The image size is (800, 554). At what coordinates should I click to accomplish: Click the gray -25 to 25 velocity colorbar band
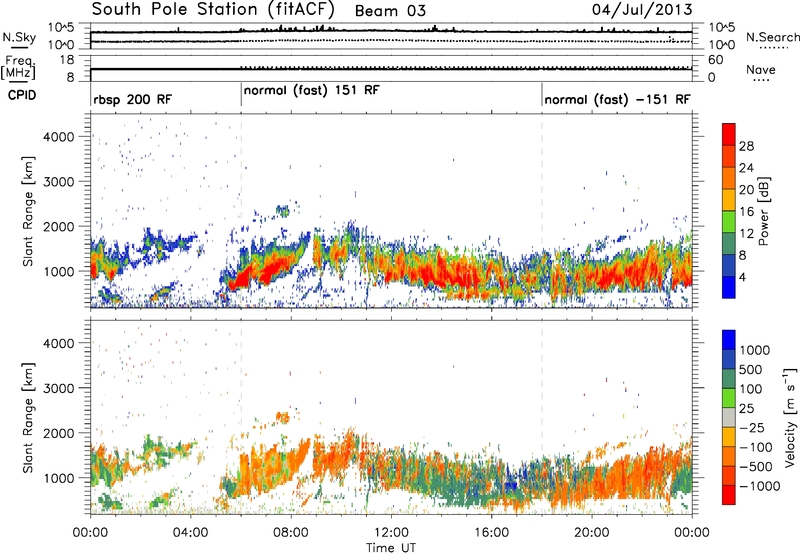click(x=729, y=418)
